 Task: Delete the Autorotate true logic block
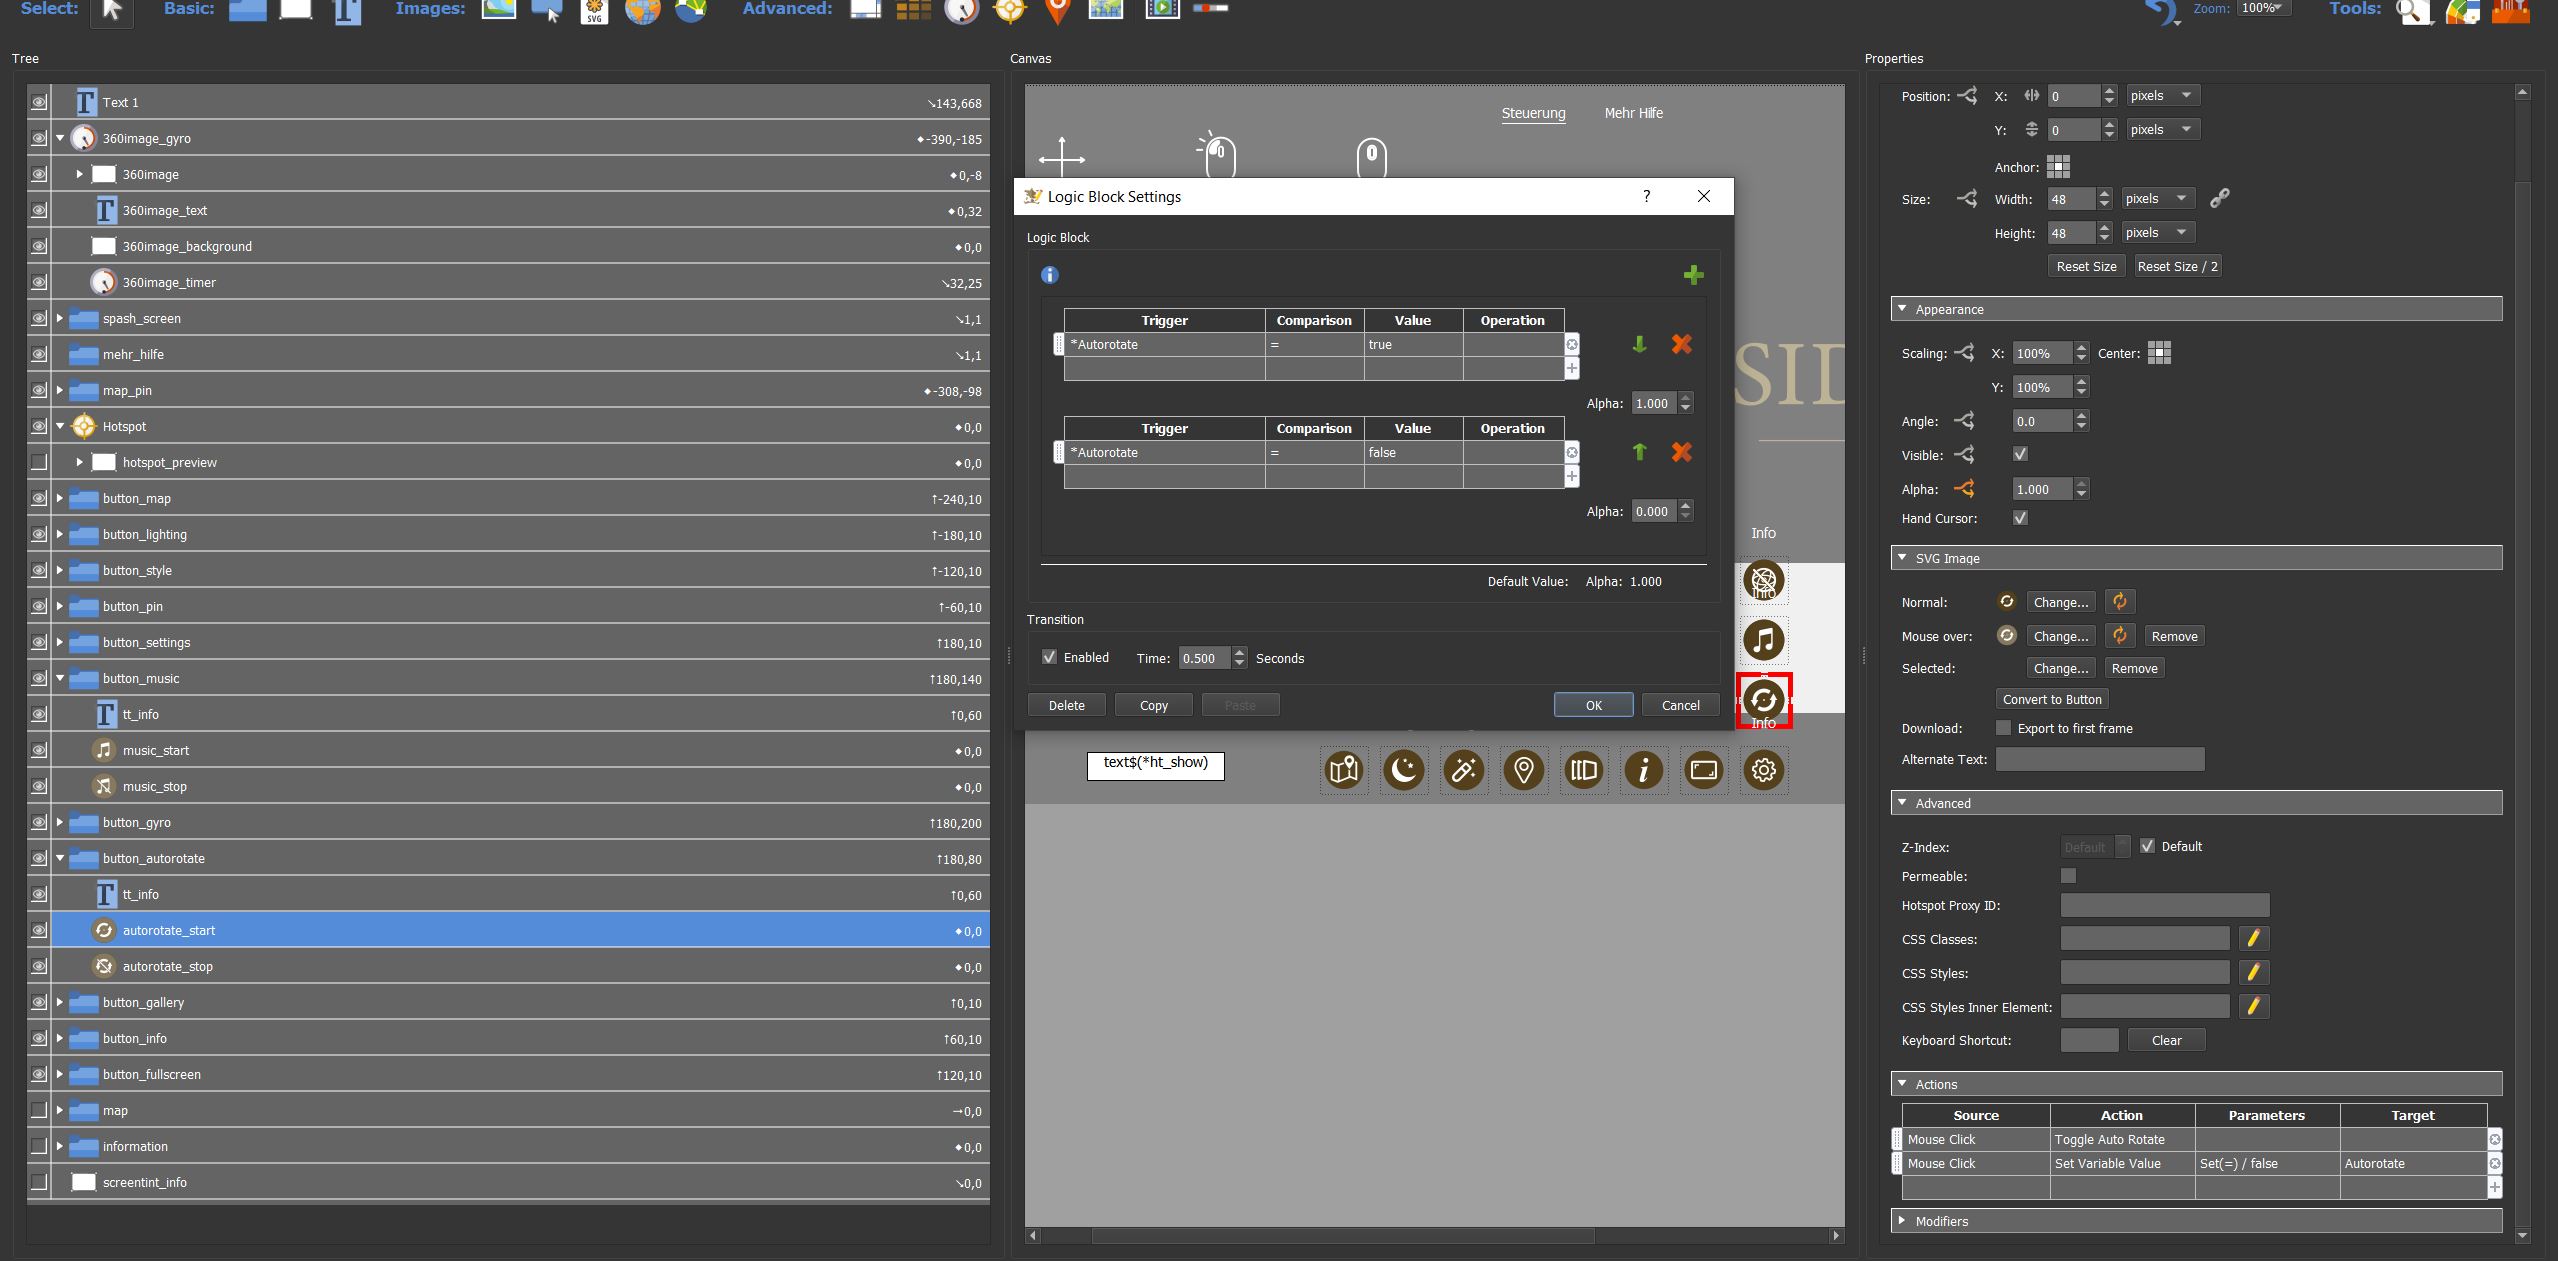[x=1681, y=344]
